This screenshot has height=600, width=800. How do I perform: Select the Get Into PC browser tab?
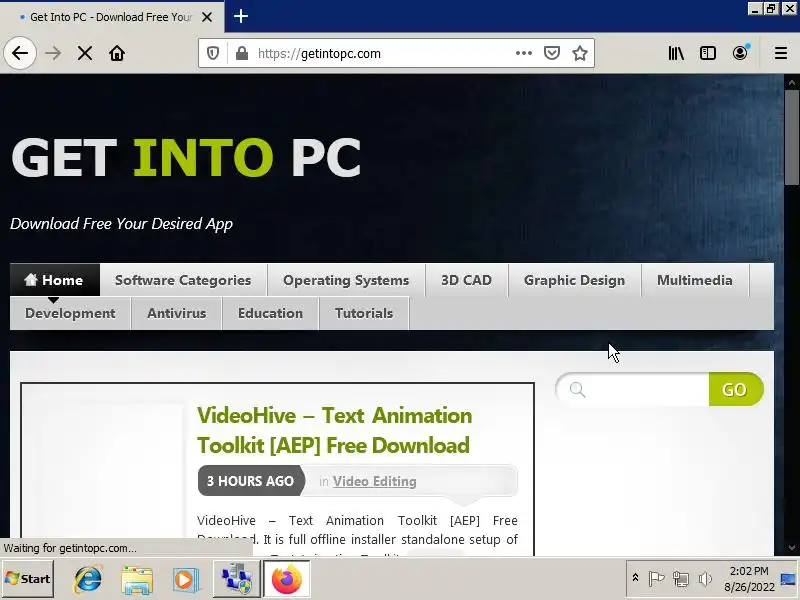click(x=112, y=17)
